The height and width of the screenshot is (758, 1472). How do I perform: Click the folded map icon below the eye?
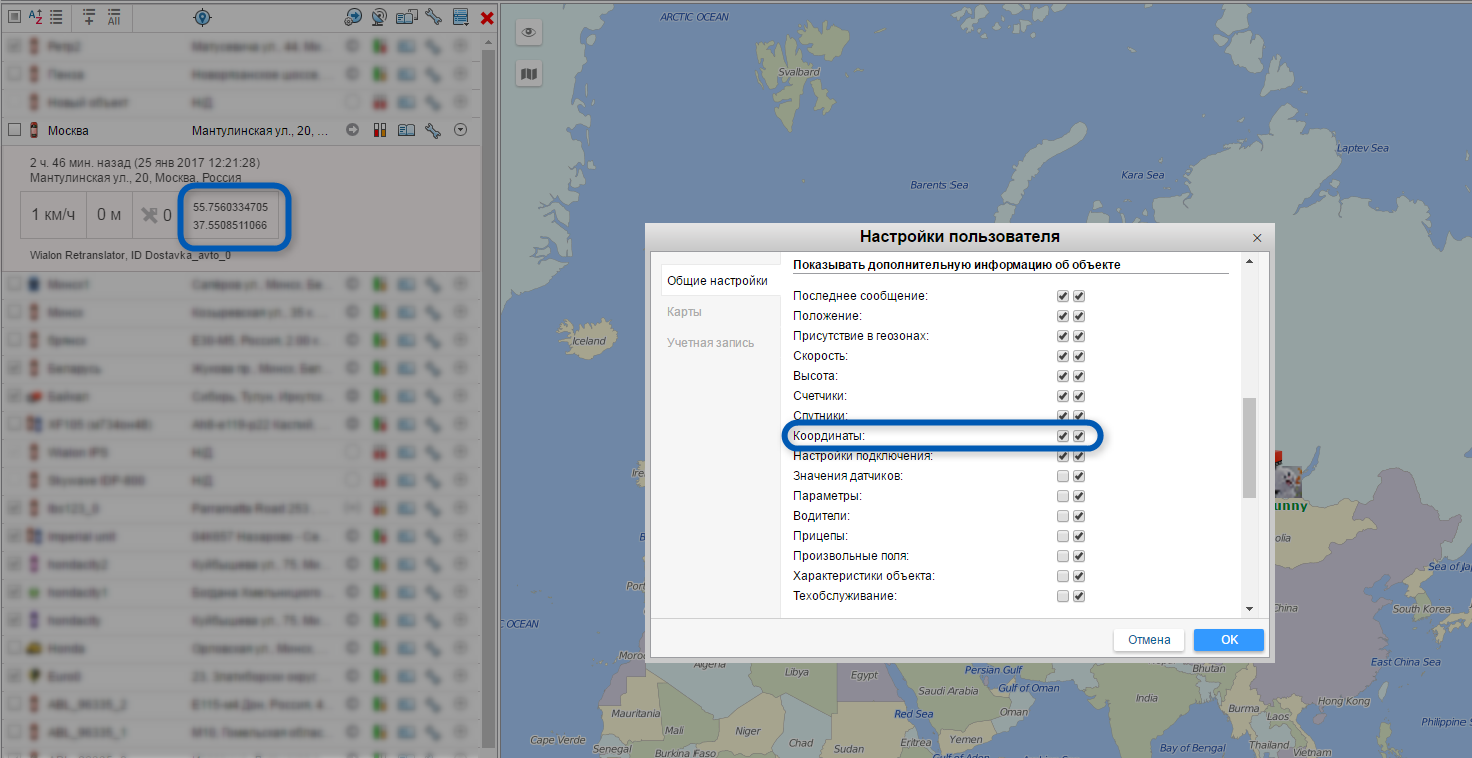(529, 73)
